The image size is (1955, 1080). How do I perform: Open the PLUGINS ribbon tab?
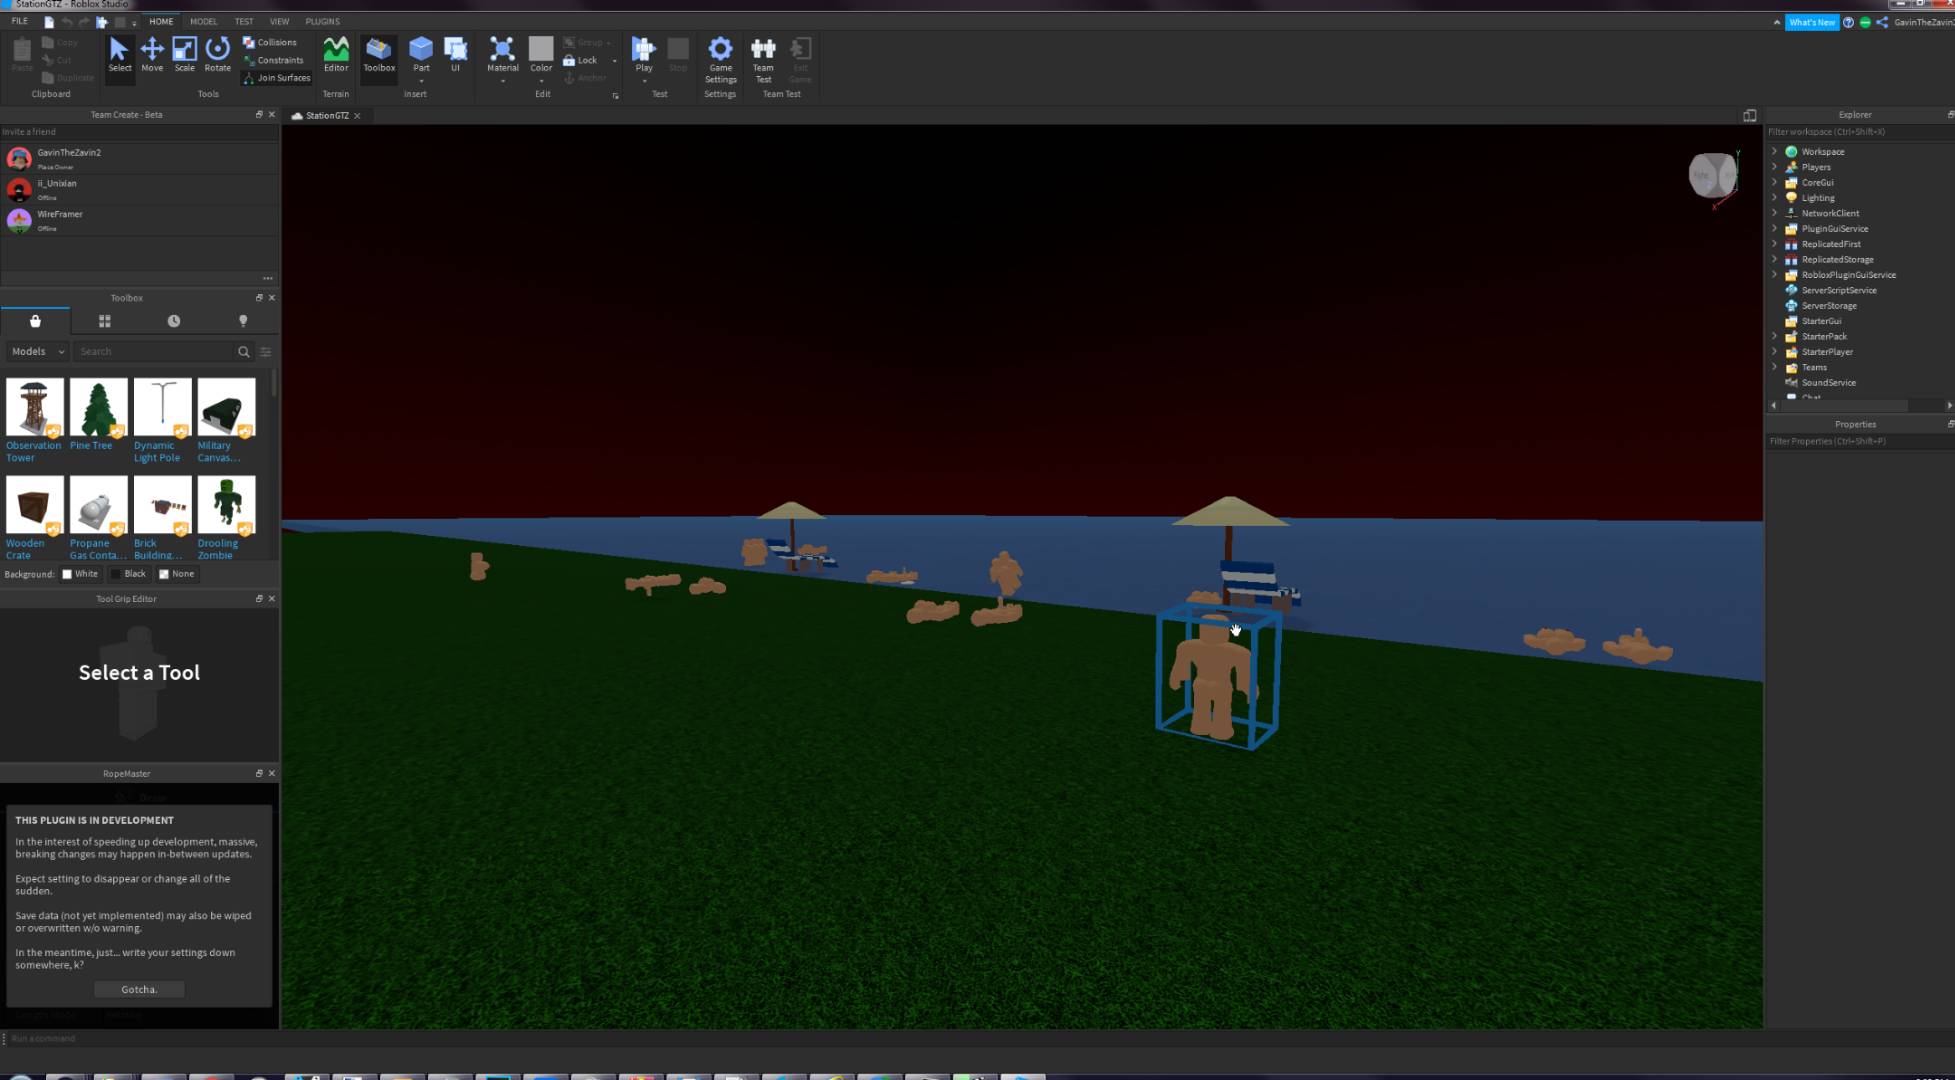point(322,21)
